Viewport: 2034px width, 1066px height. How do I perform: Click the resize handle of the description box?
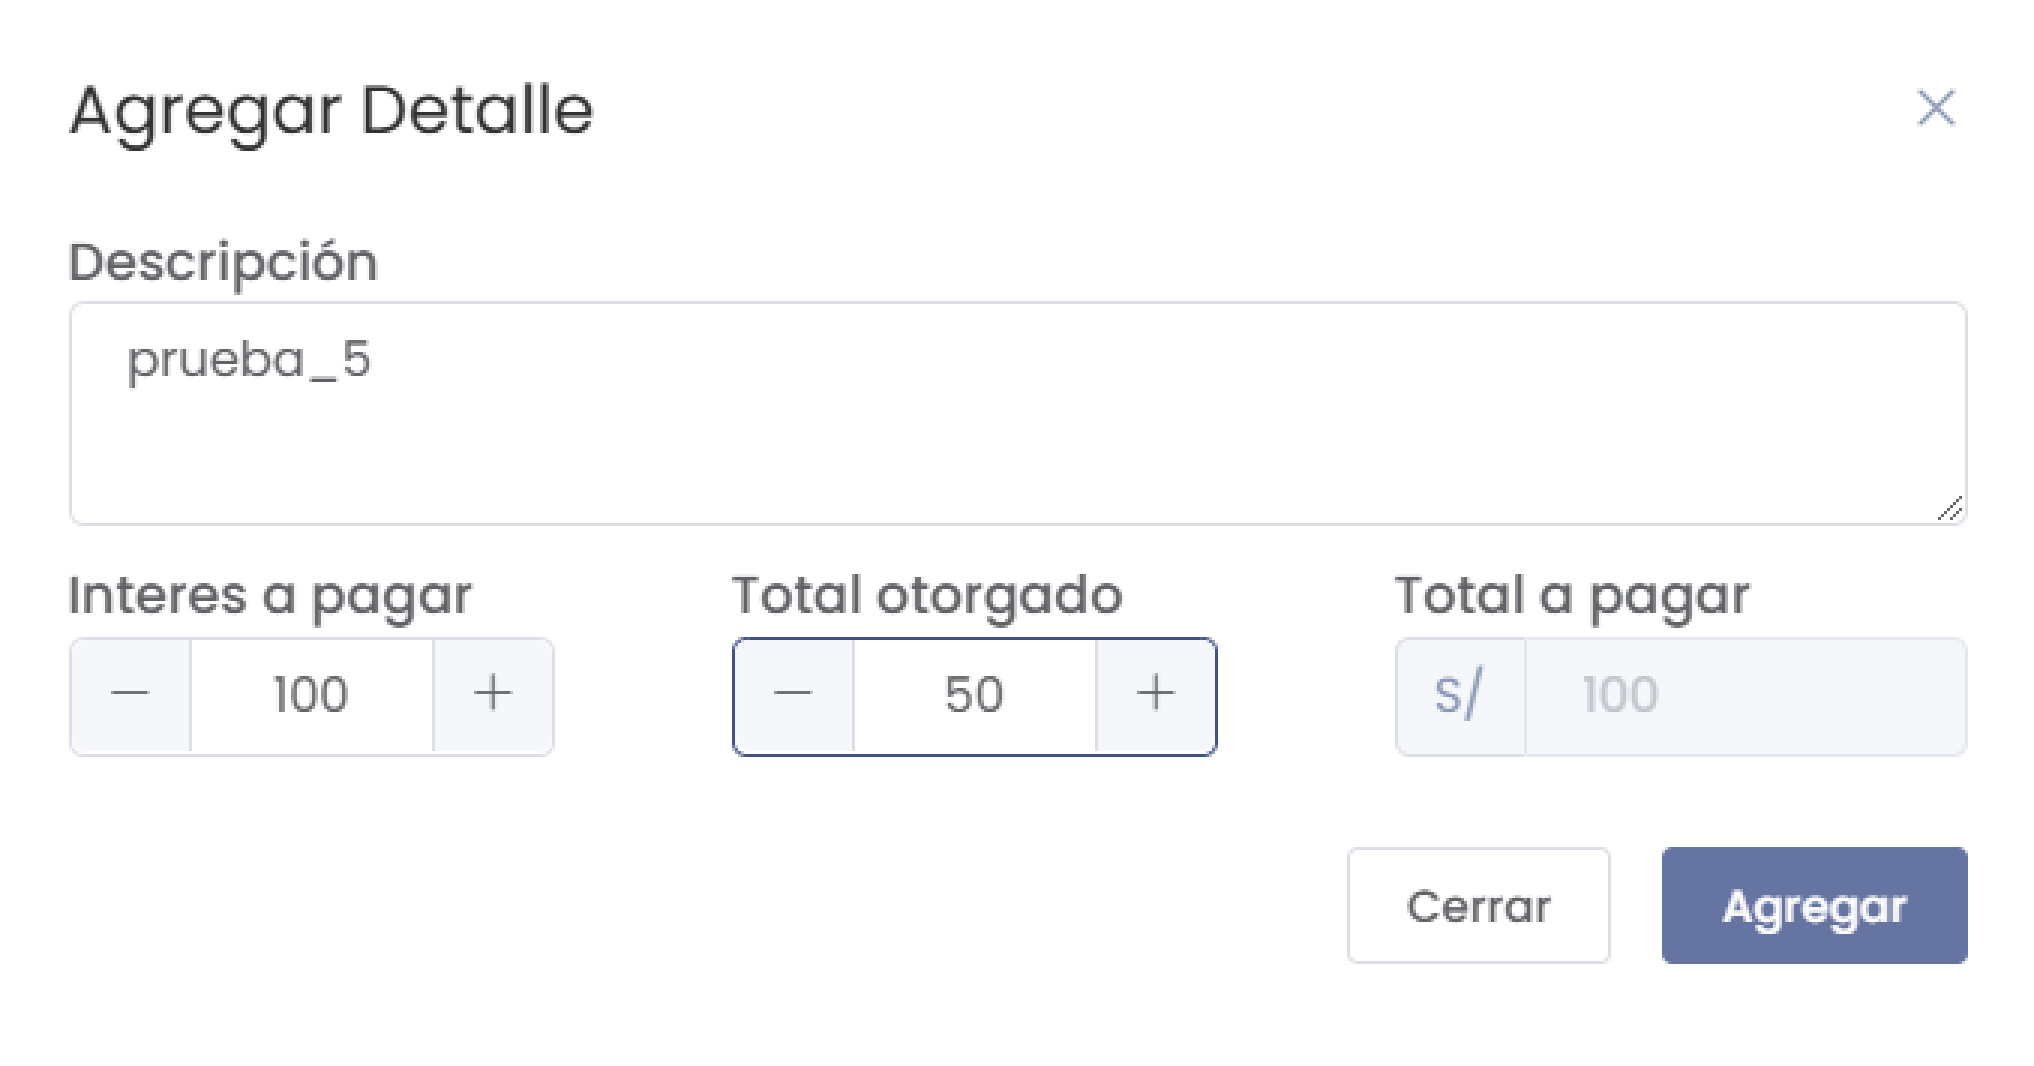tap(1950, 510)
